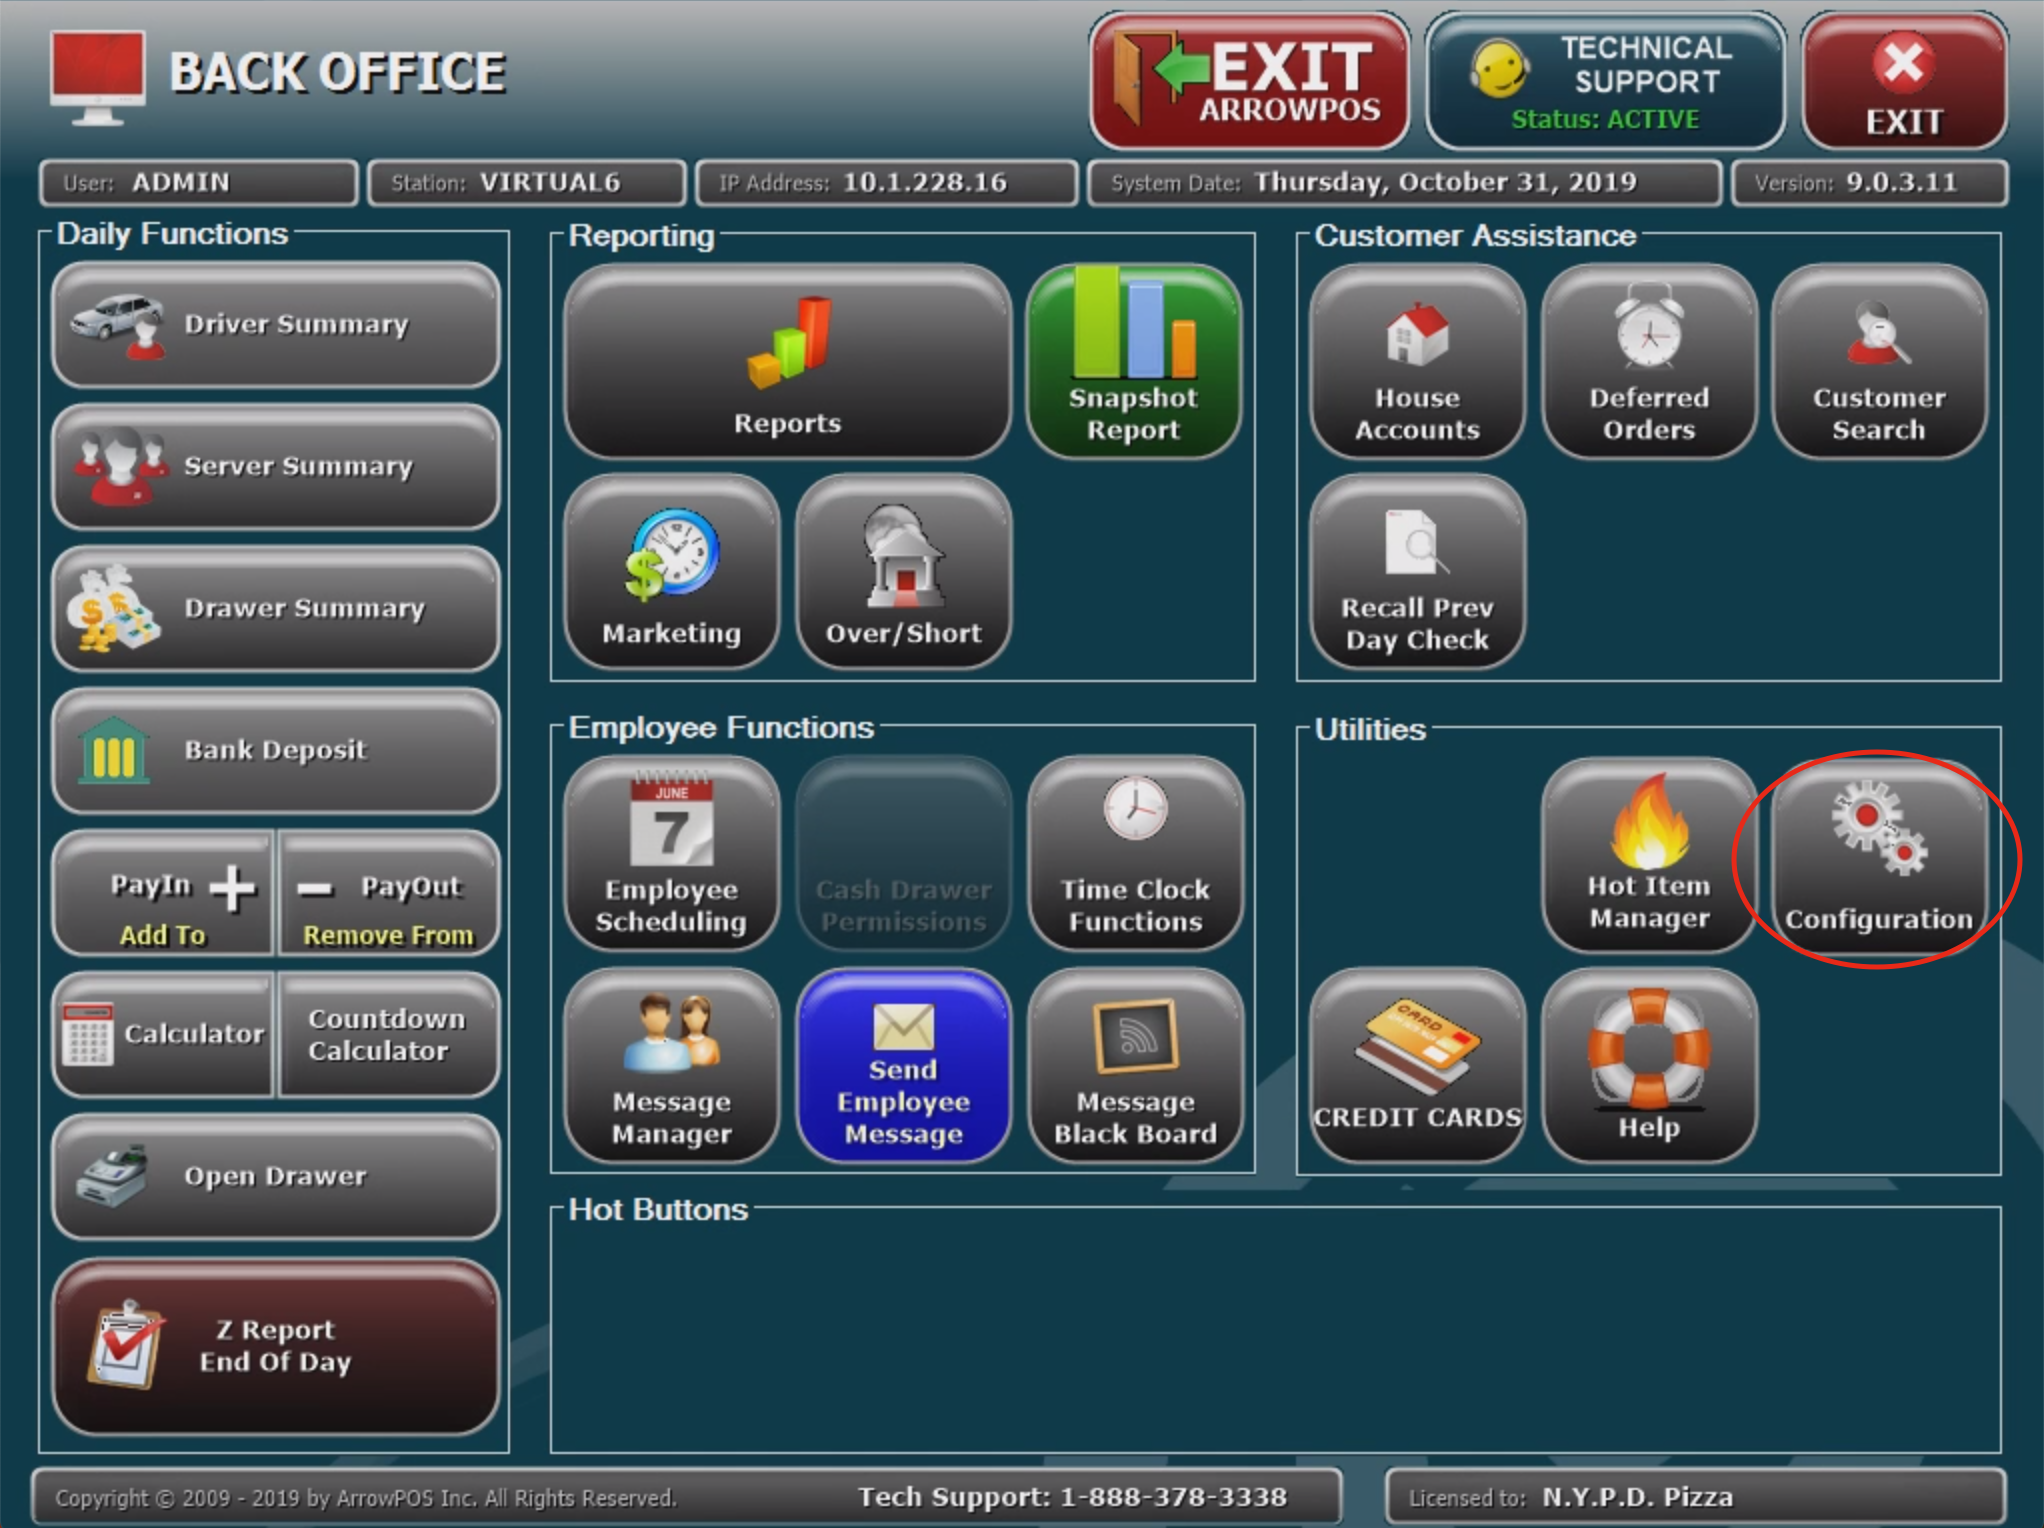Open Time Clock Functions
Image resolution: width=2044 pixels, height=1528 pixels.
point(1135,855)
